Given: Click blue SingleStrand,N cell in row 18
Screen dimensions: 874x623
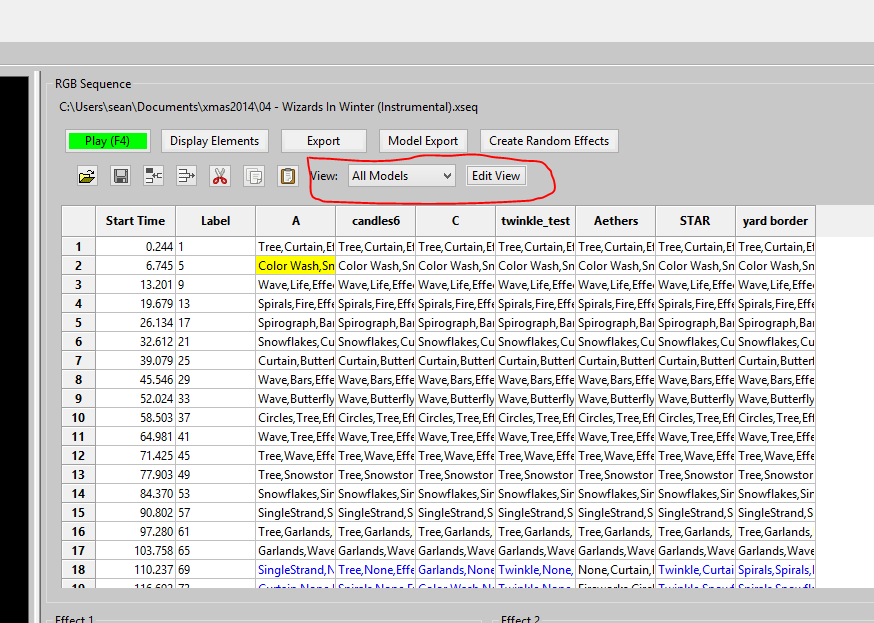Looking at the screenshot, I should (296, 570).
